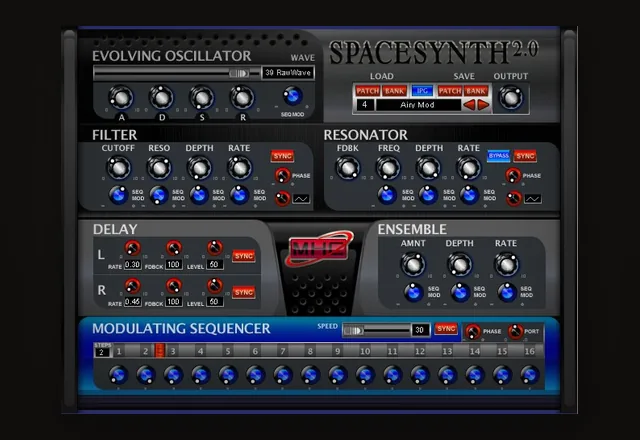Open the Airy Mod patch name display
Screen dimensions: 640x440
418,105
